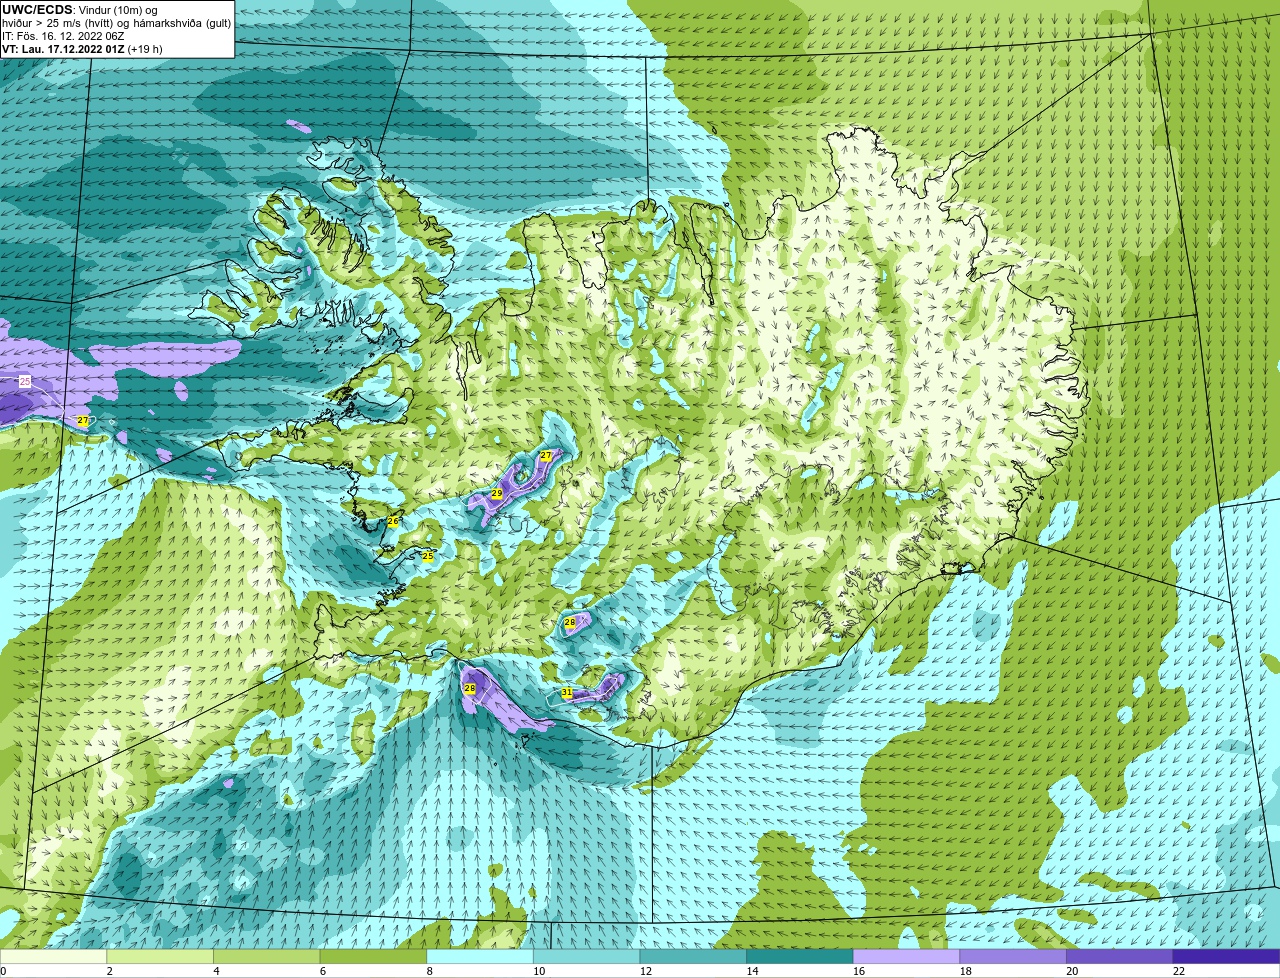Screen dimensions: 1280x978
Task: Click the 12–14 m/s medium teal legend swatch
Action: (x=693, y=956)
